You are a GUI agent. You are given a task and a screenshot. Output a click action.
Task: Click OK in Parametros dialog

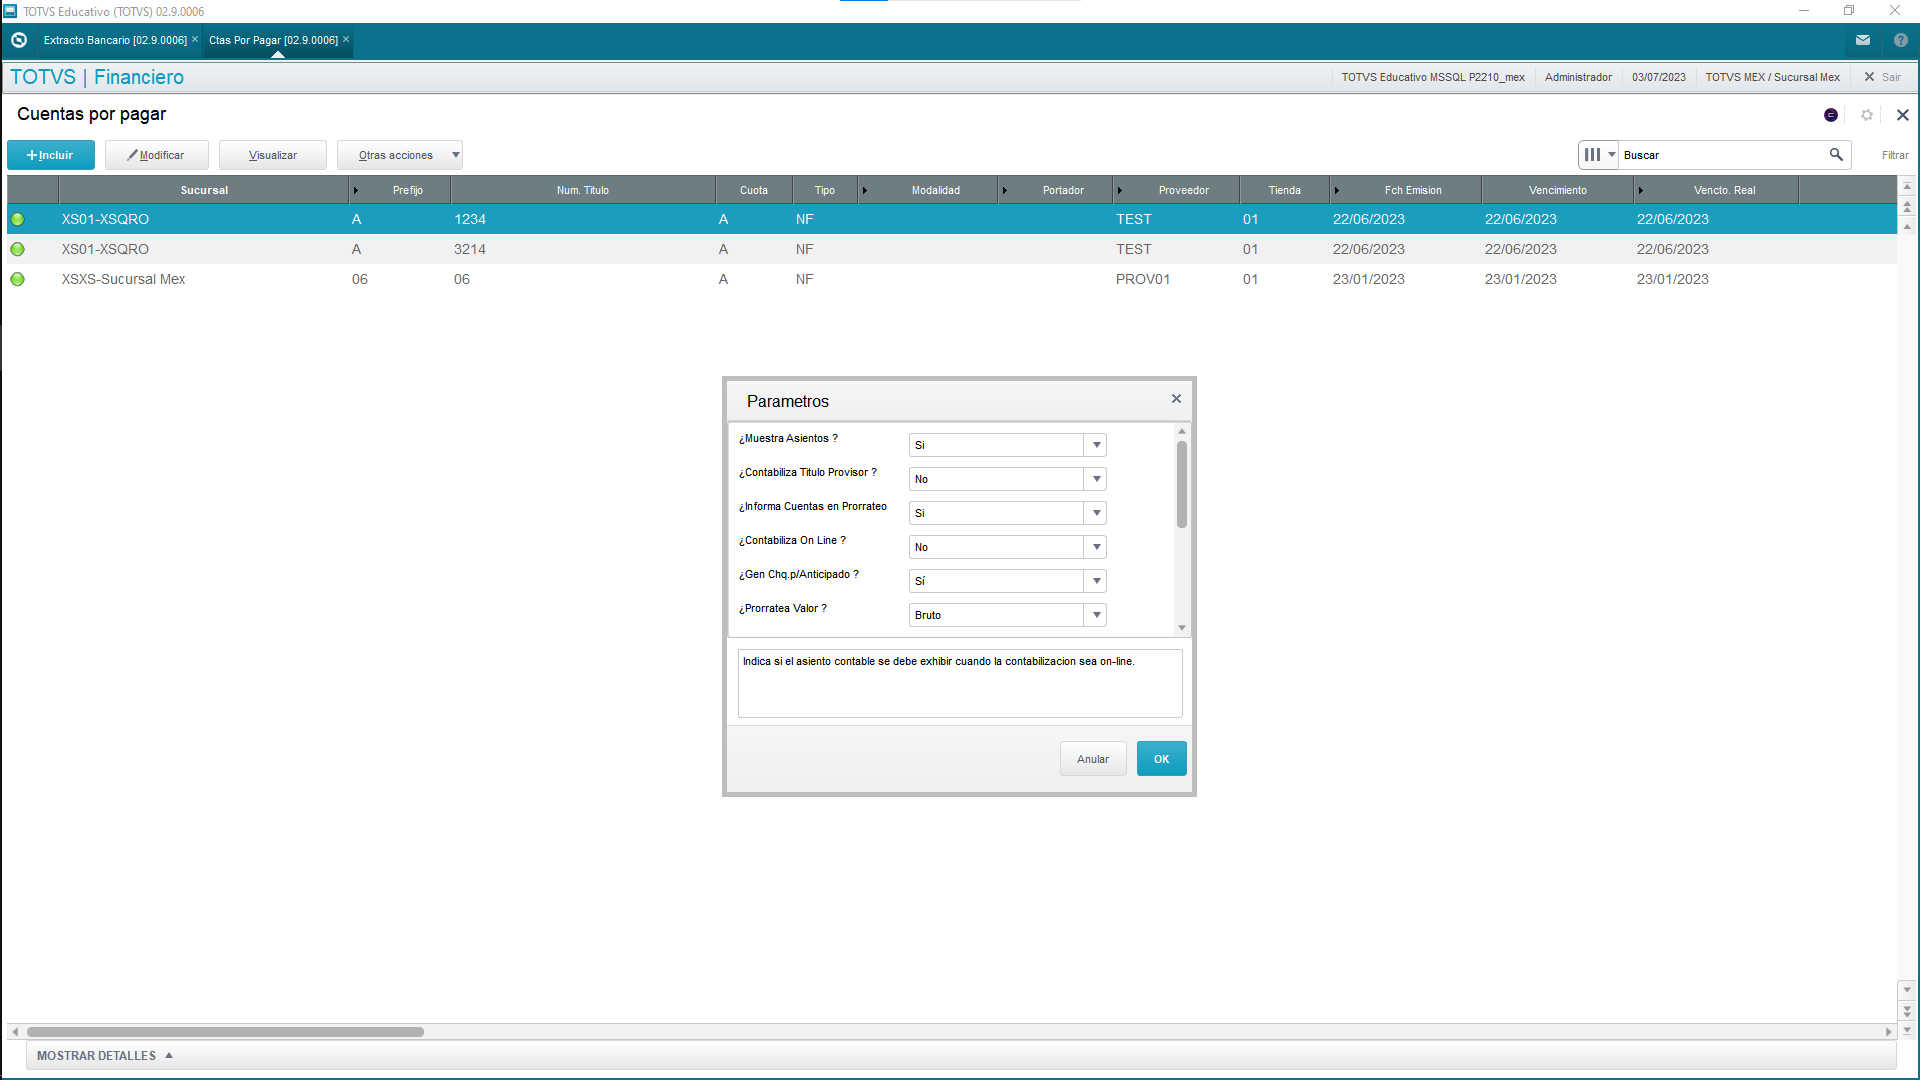click(x=1162, y=759)
